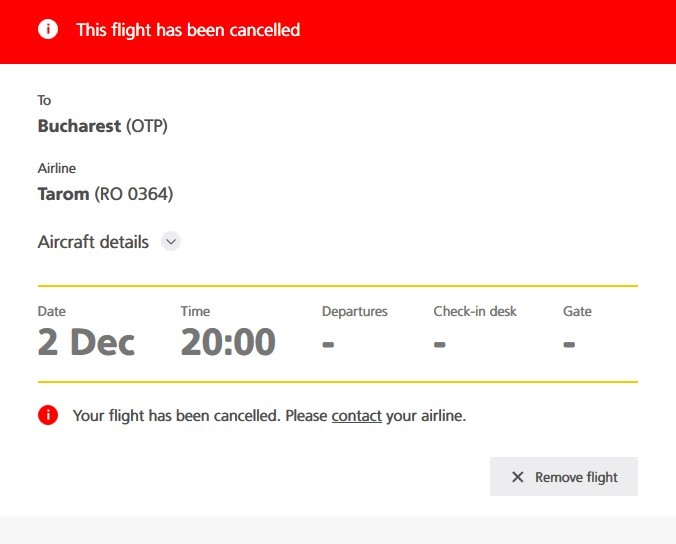Image resolution: width=676 pixels, height=544 pixels.
Task: Click the Departures dash value
Action: [x=328, y=344]
